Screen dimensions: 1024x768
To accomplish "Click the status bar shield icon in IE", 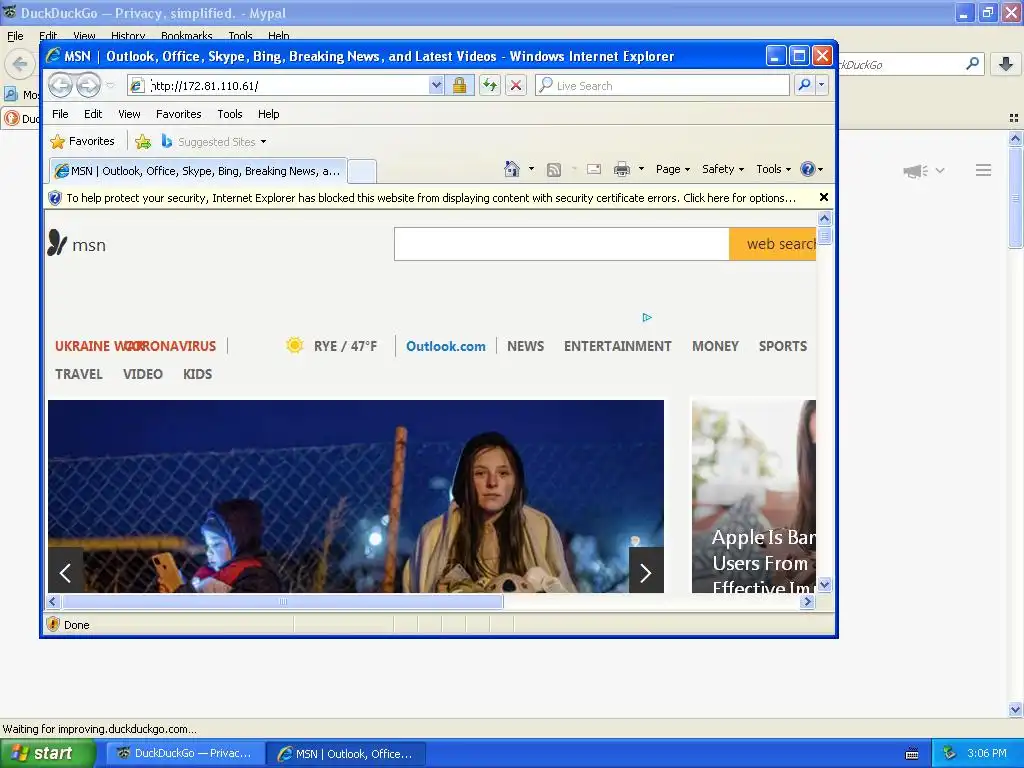I will (54, 624).
